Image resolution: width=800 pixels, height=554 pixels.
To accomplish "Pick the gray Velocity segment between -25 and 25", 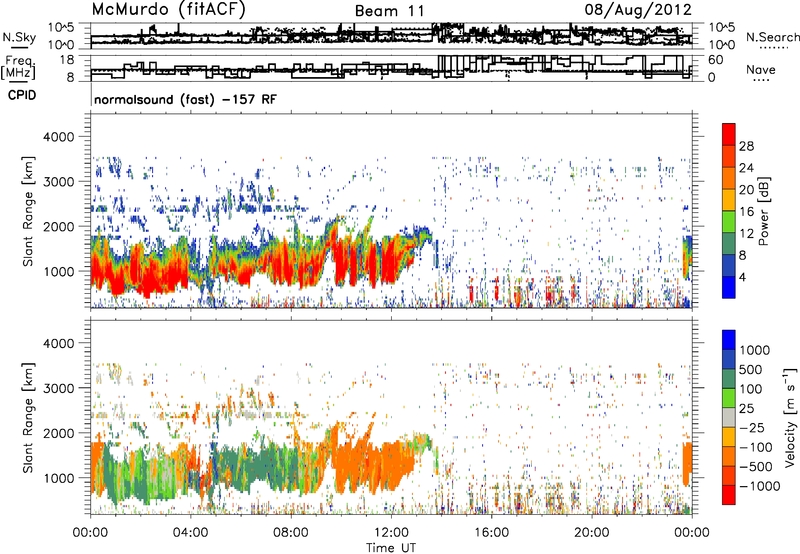I will (729, 417).
